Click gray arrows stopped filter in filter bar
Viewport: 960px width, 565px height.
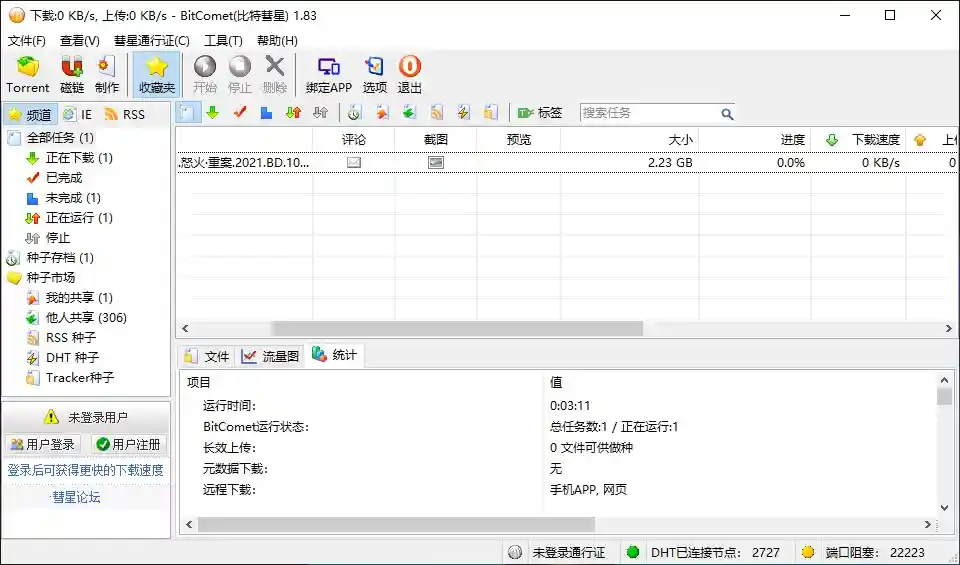click(x=320, y=113)
